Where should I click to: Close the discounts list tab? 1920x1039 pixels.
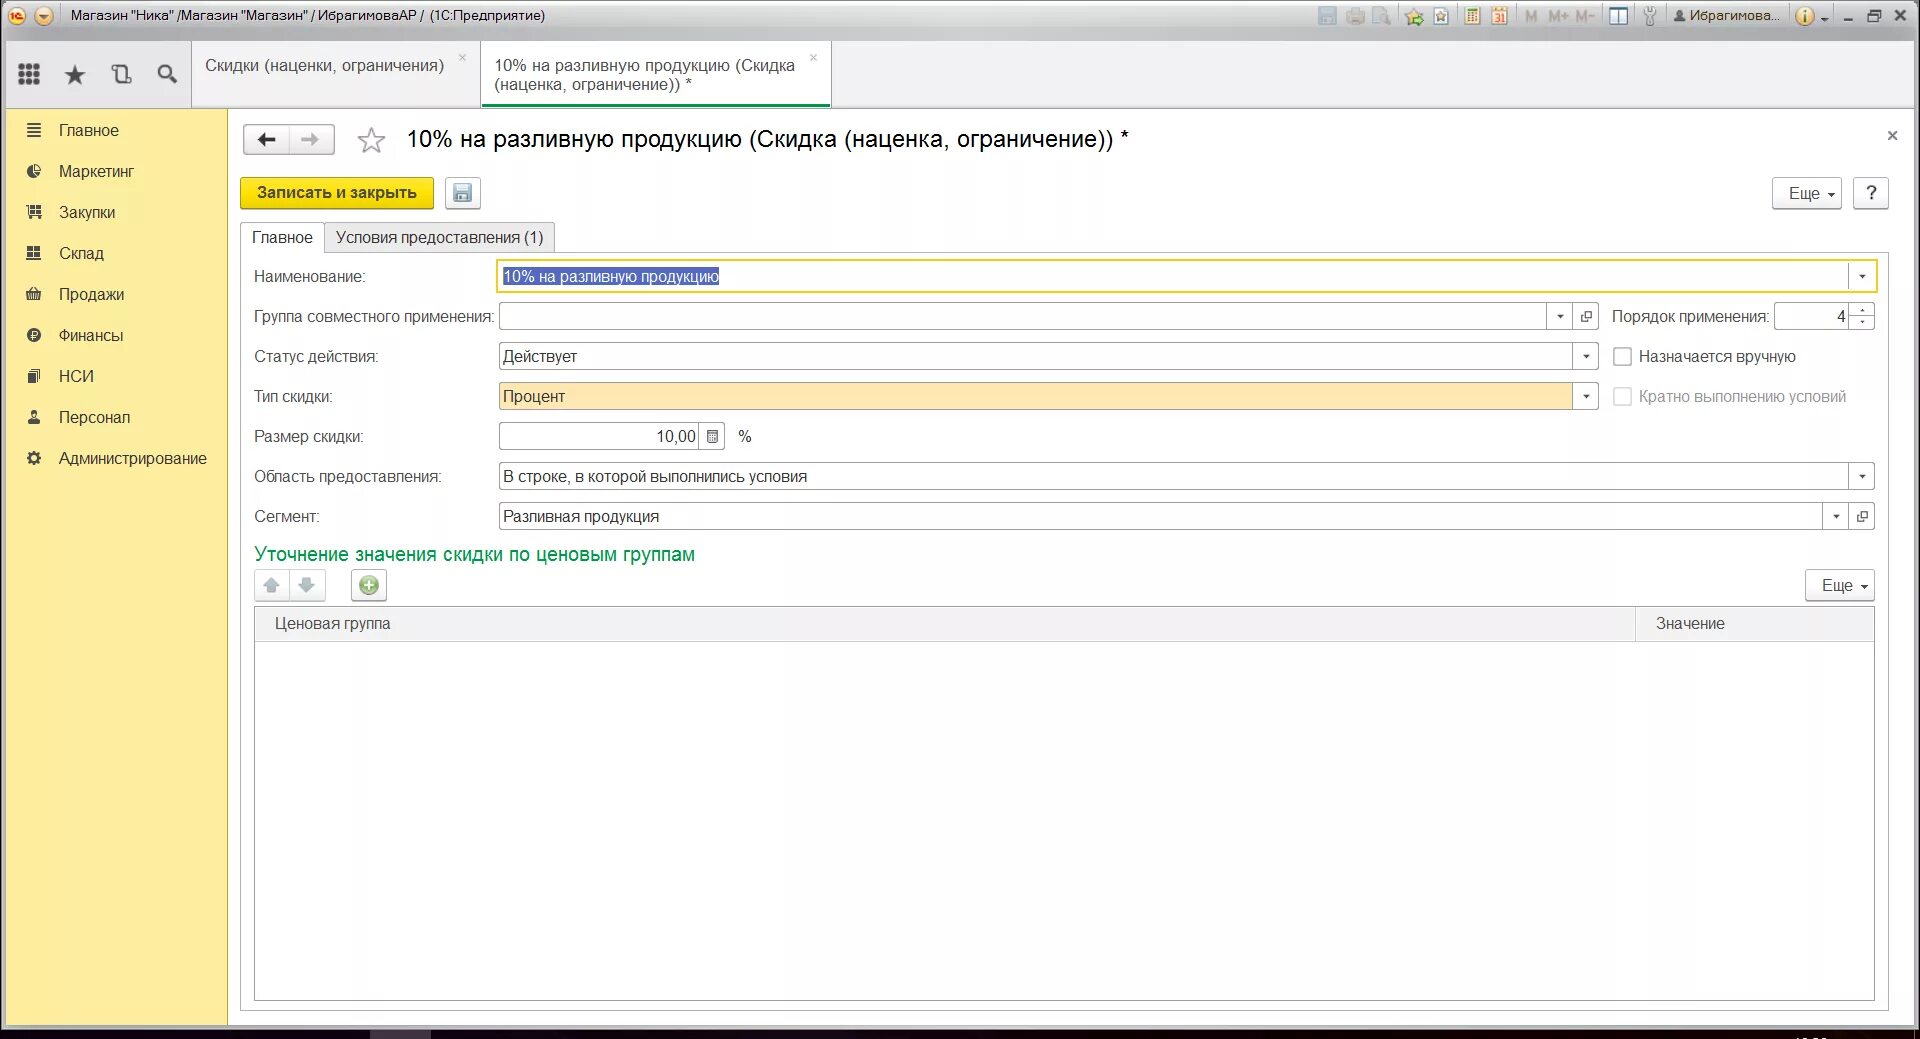[462, 58]
